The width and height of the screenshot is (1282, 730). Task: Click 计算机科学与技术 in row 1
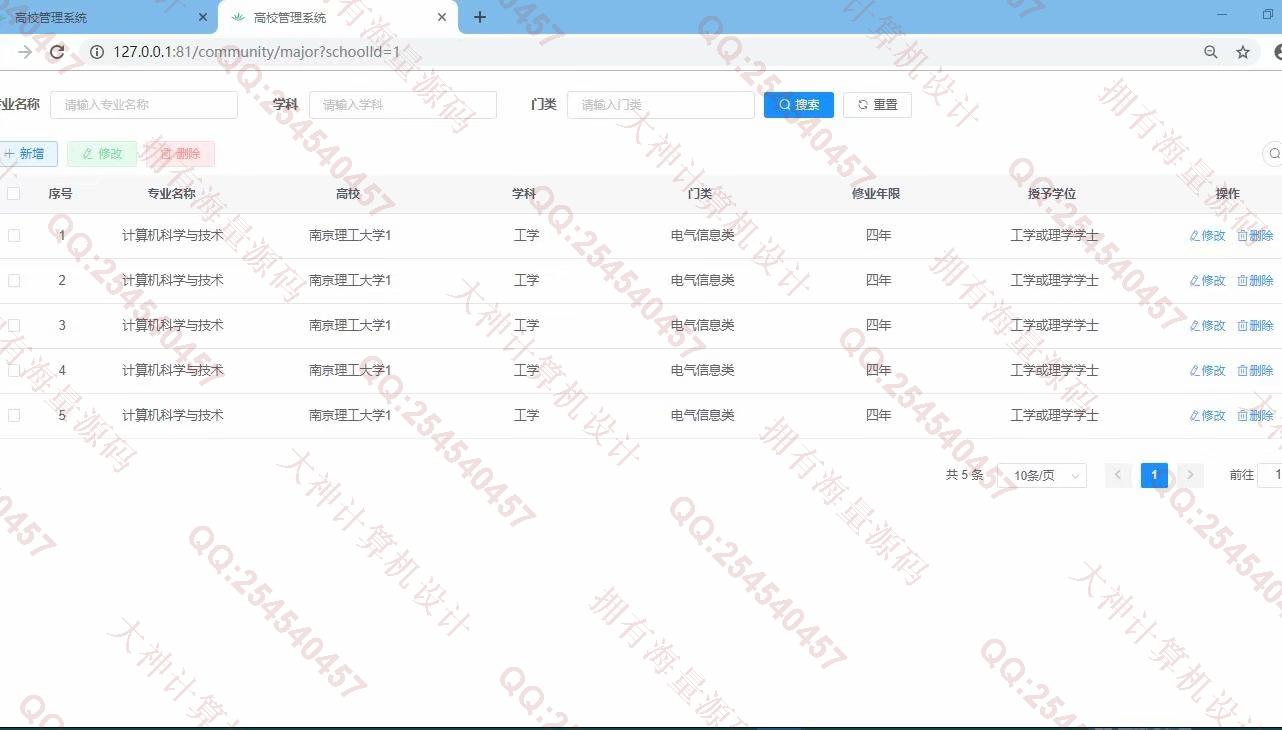click(x=173, y=236)
